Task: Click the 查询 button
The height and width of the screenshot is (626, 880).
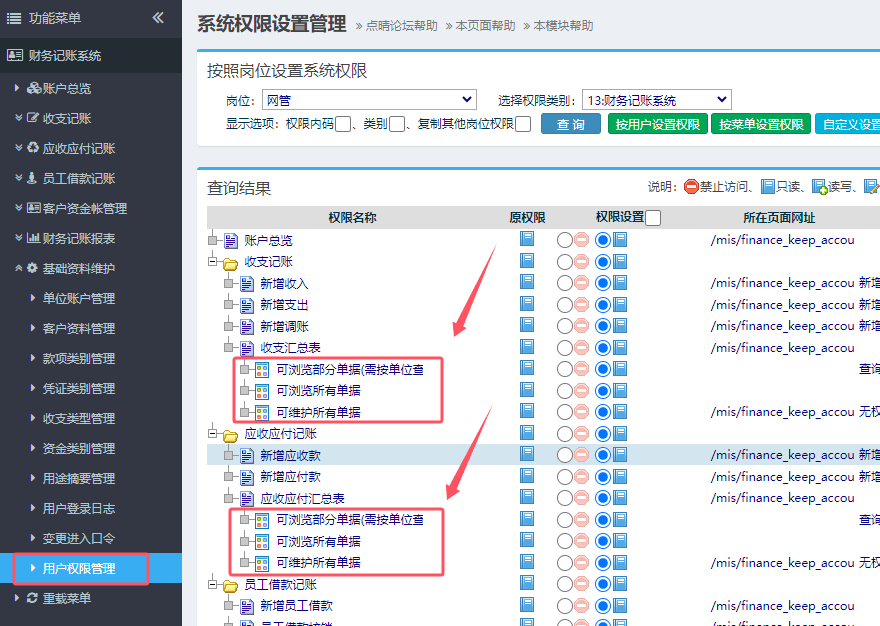Action: coord(571,125)
